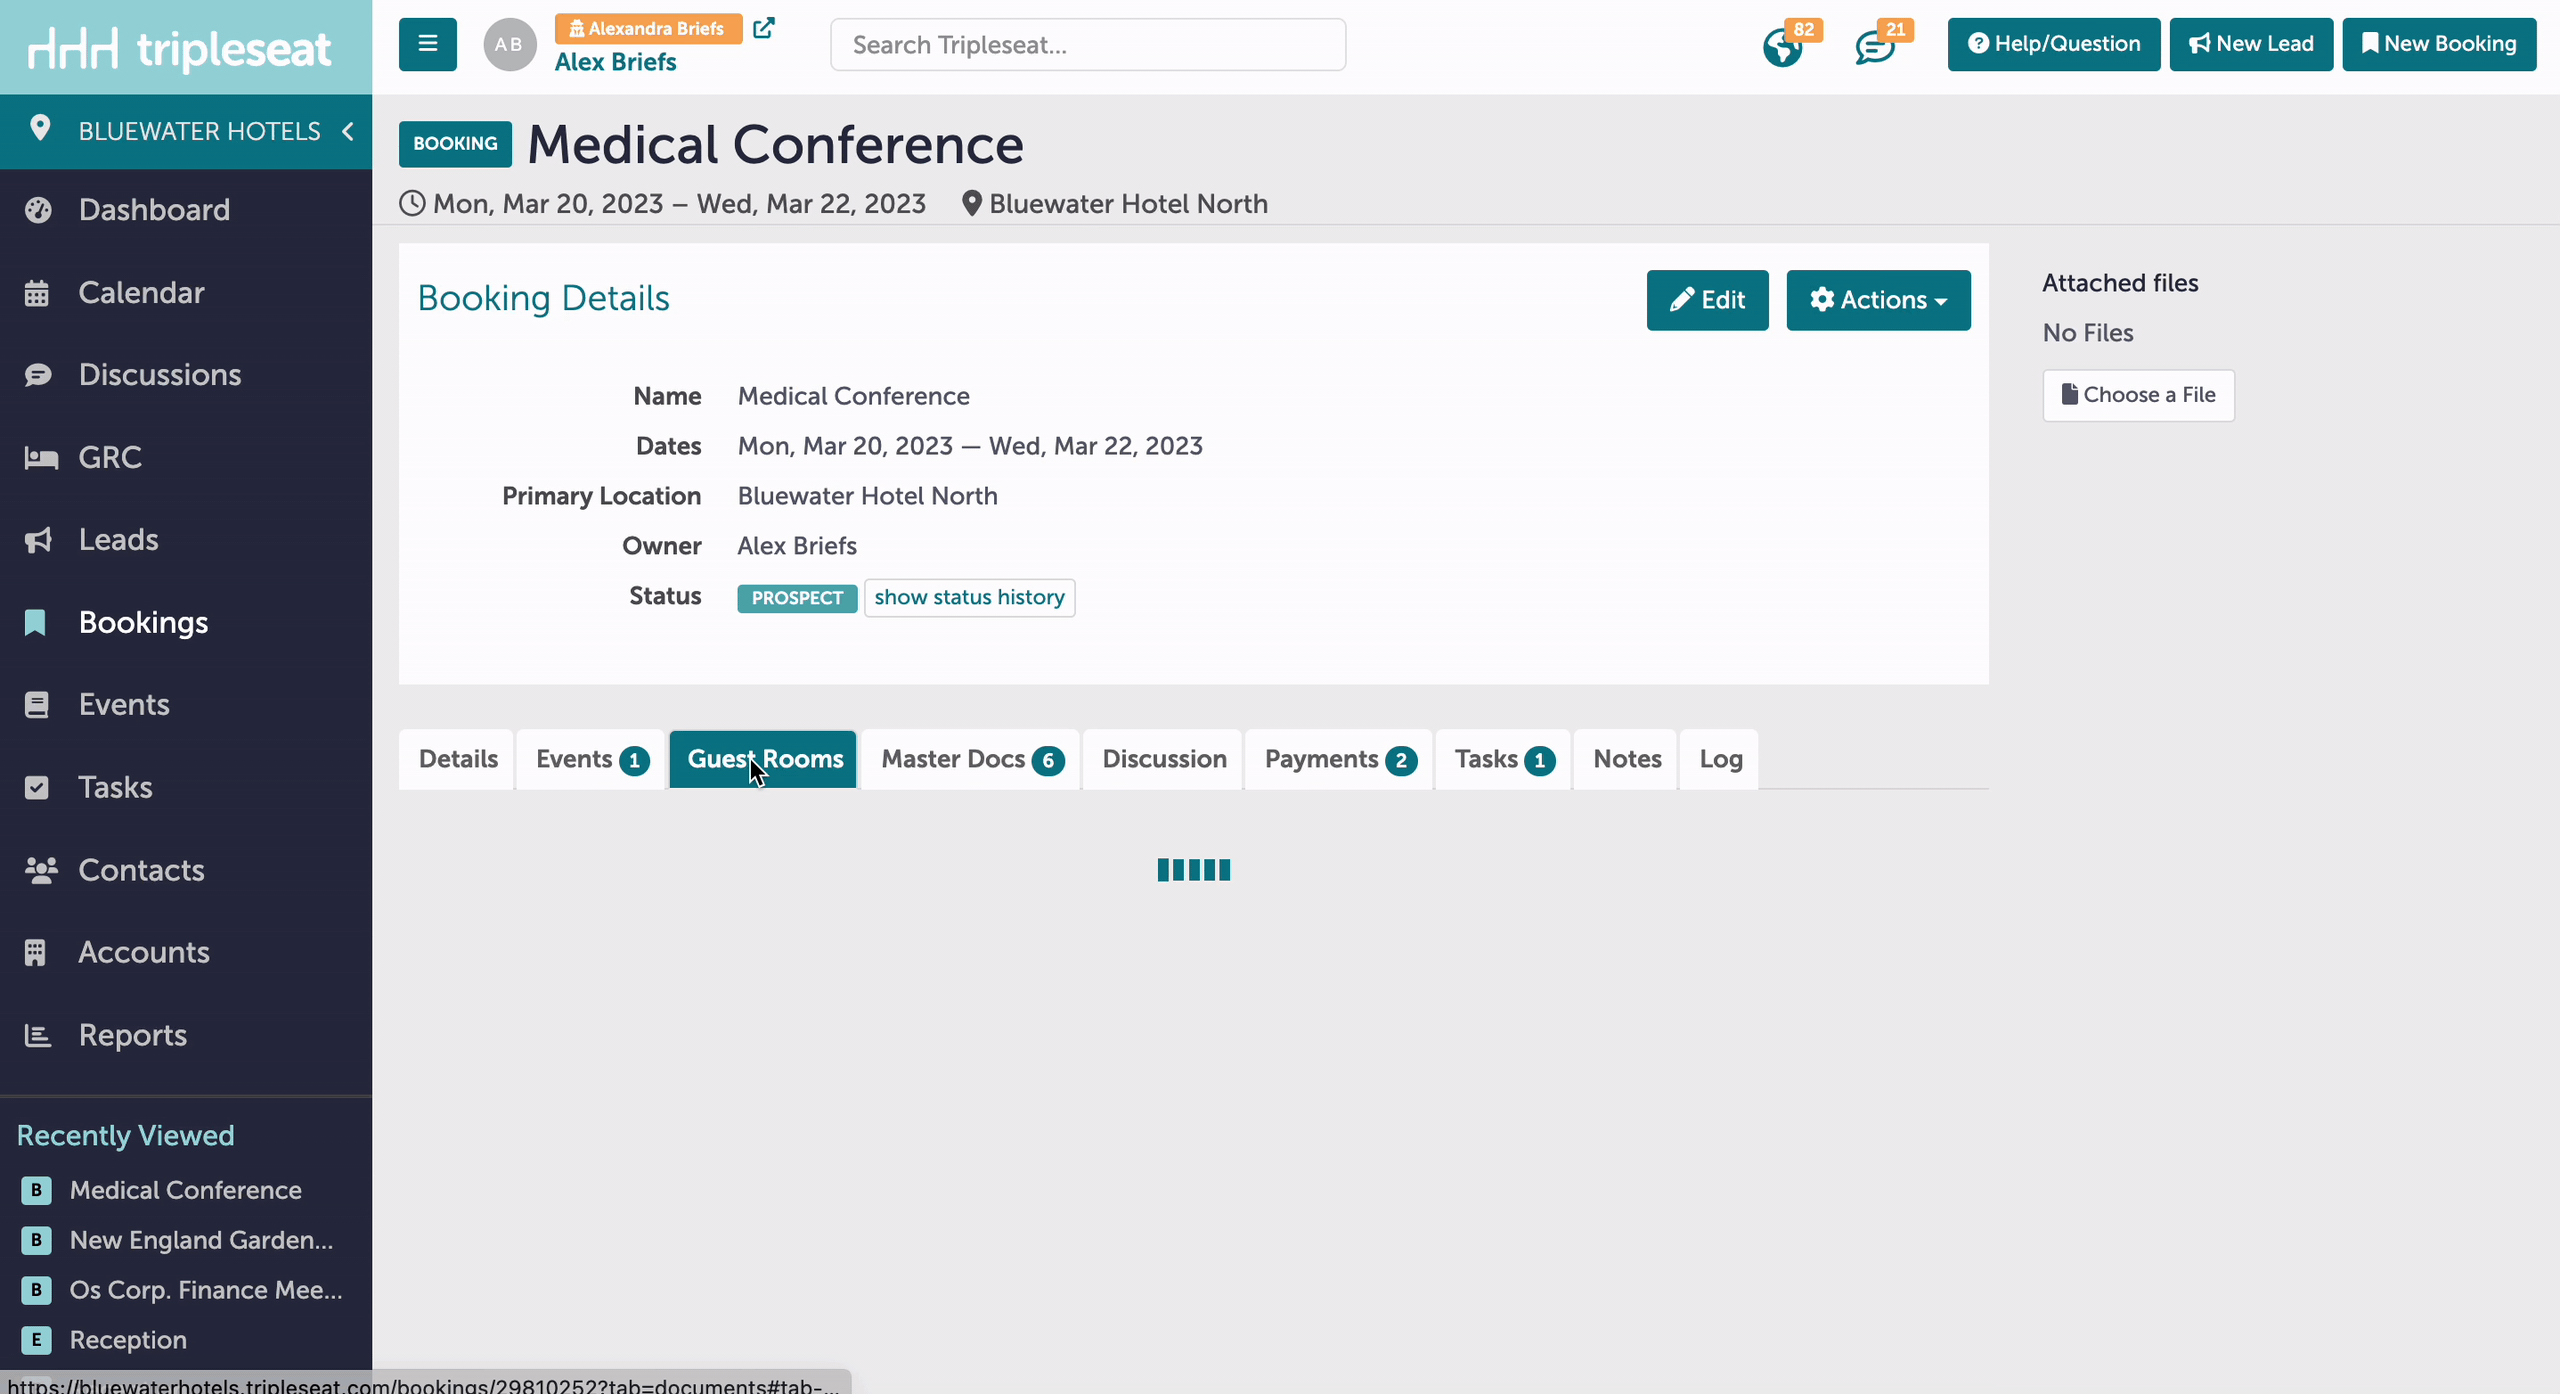Click the Dashboard gauge icon in sidebar

click(x=38, y=210)
